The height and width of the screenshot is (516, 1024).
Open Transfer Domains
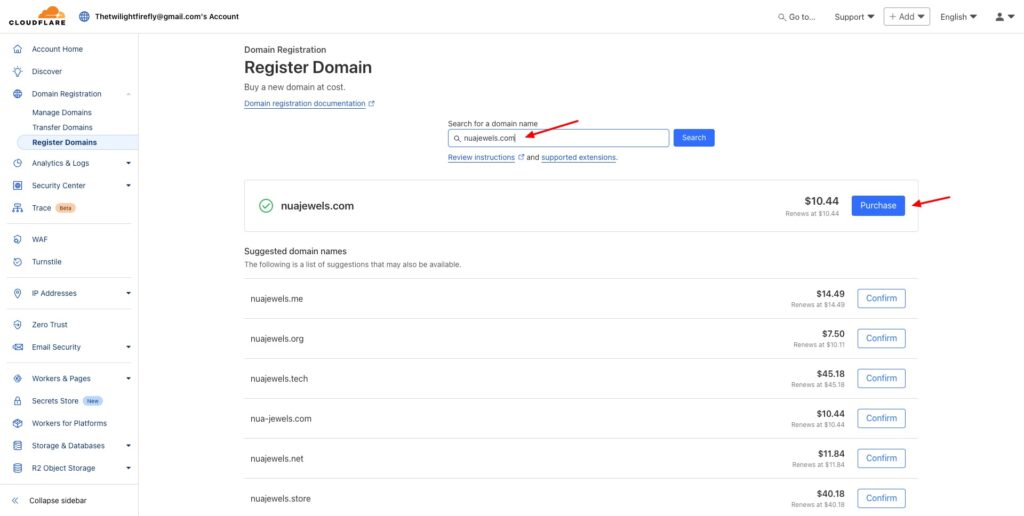point(62,127)
